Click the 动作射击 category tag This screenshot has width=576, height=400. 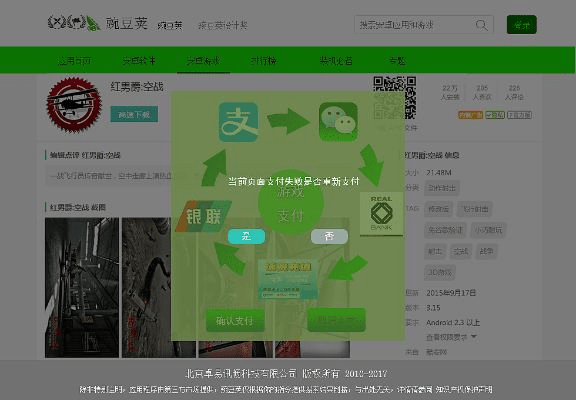tap(442, 188)
